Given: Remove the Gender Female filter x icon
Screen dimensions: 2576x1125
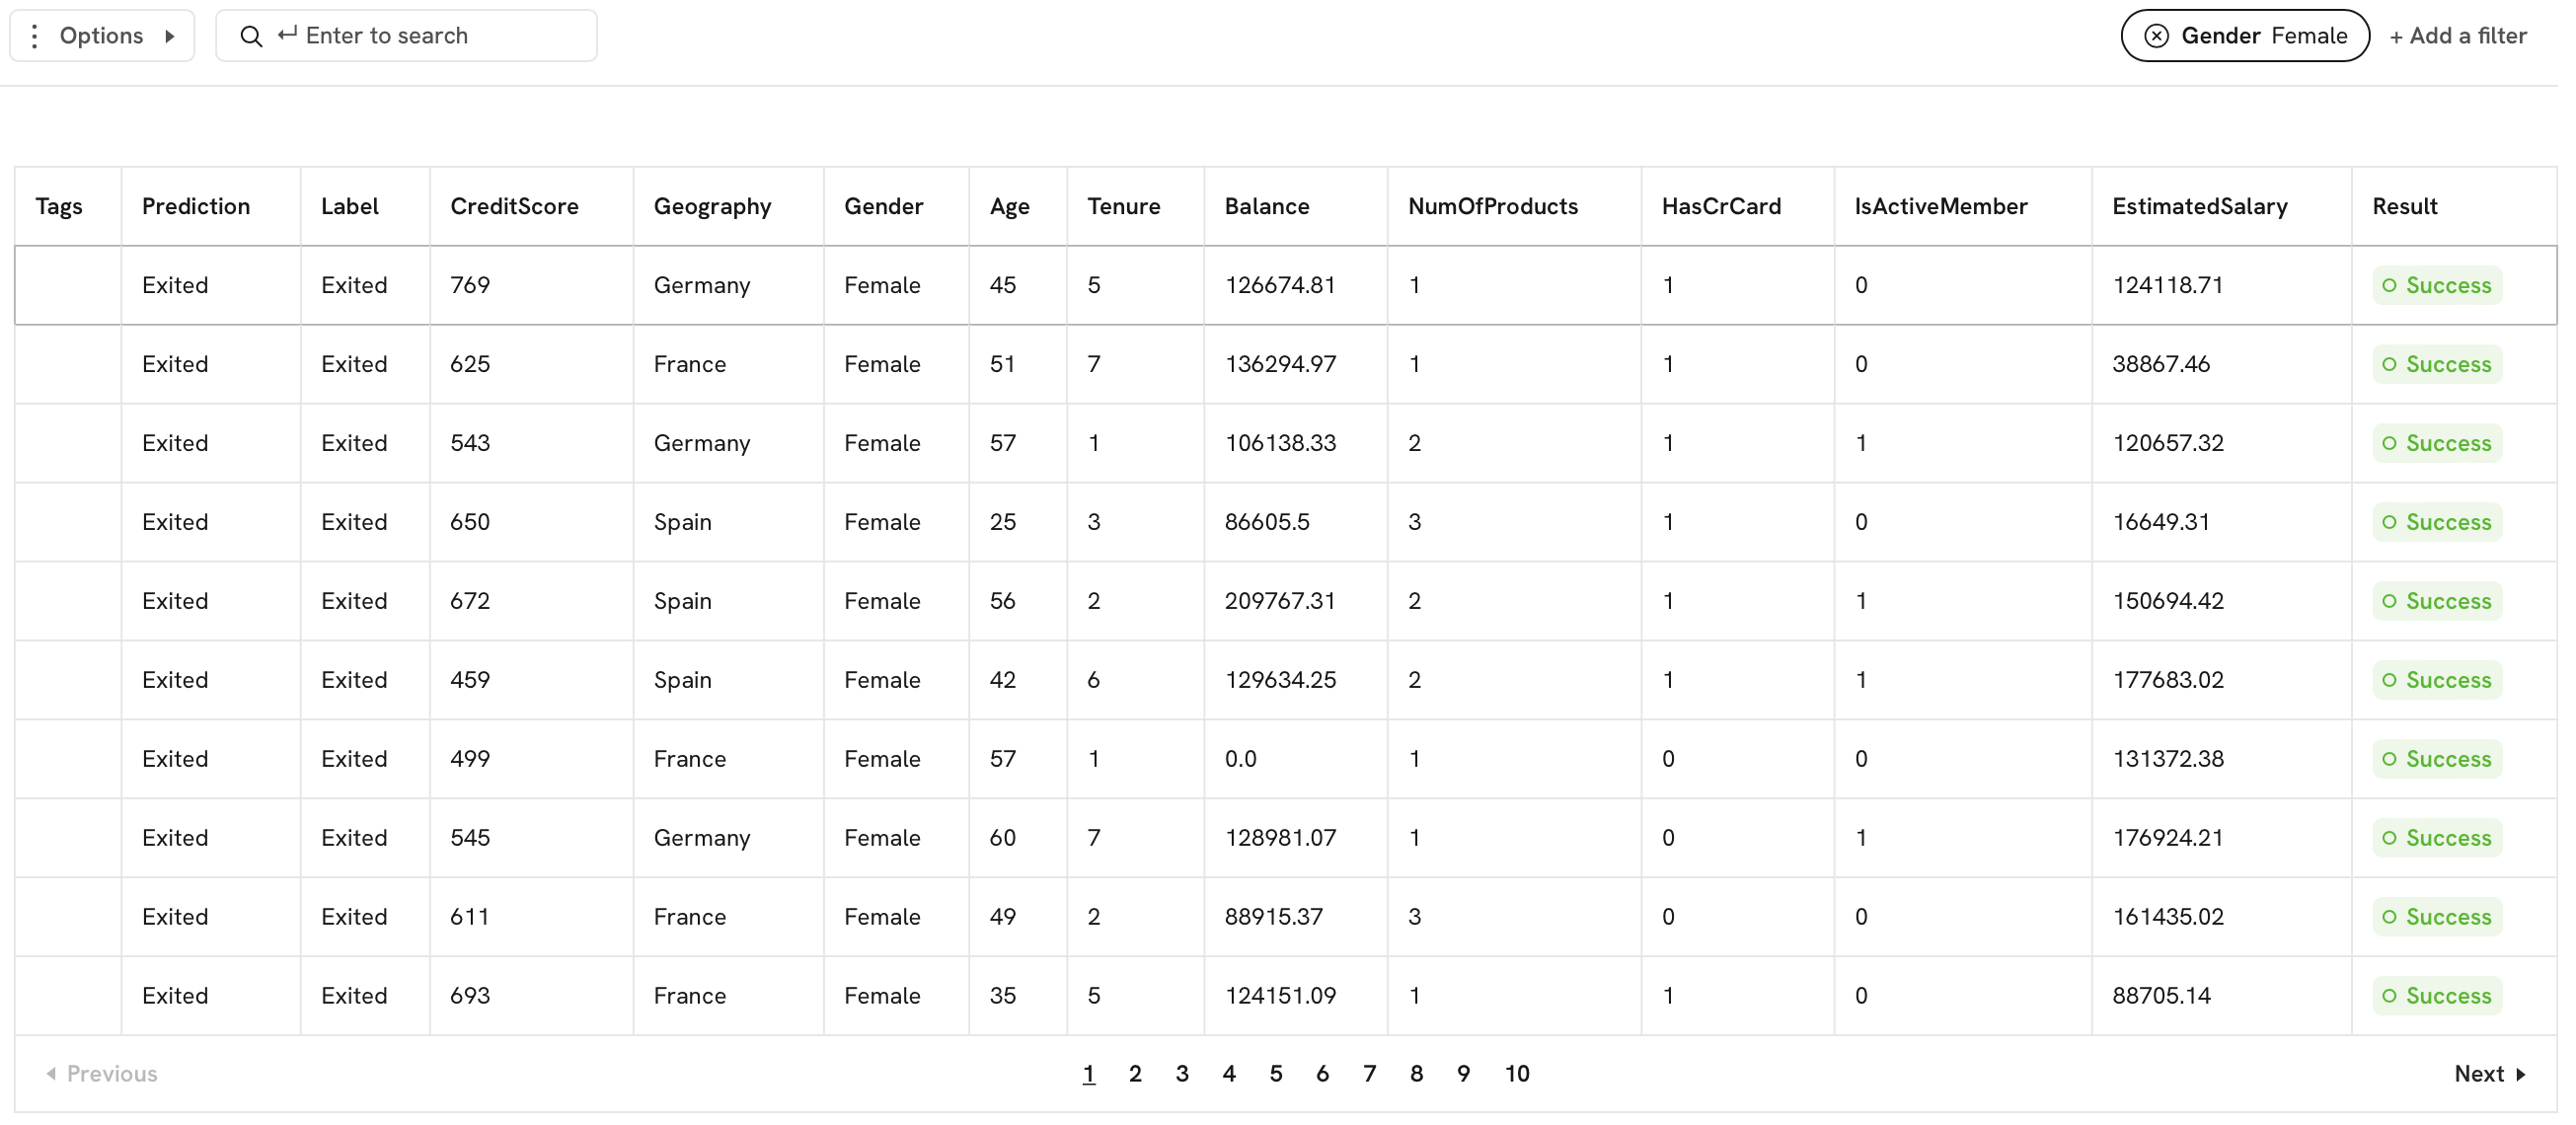Looking at the screenshot, I should [2156, 36].
